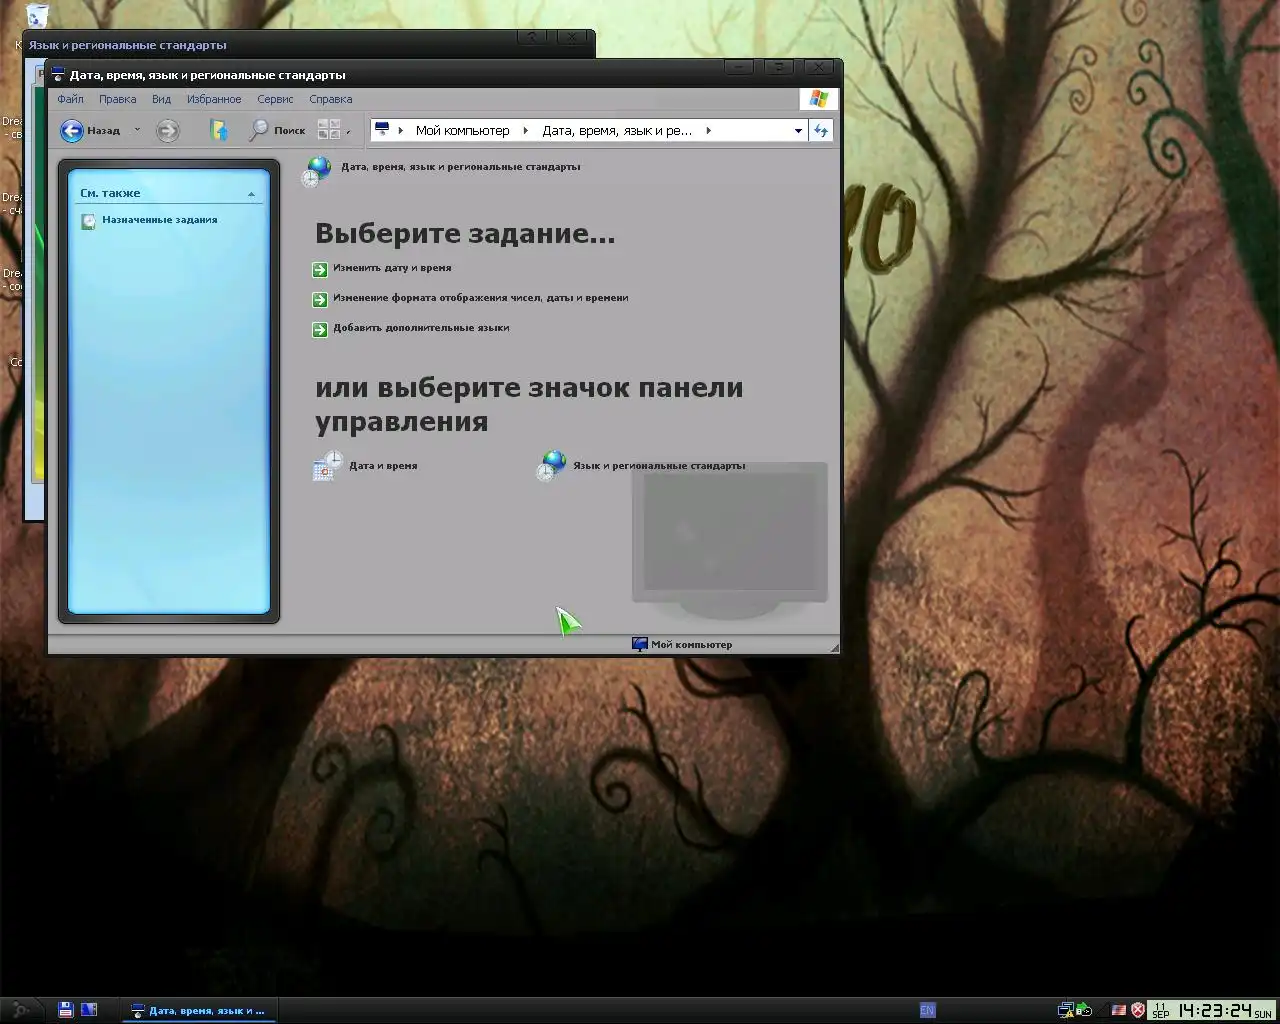Click the second quick launch icon
The image size is (1280, 1024).
tap(89, 1010)
